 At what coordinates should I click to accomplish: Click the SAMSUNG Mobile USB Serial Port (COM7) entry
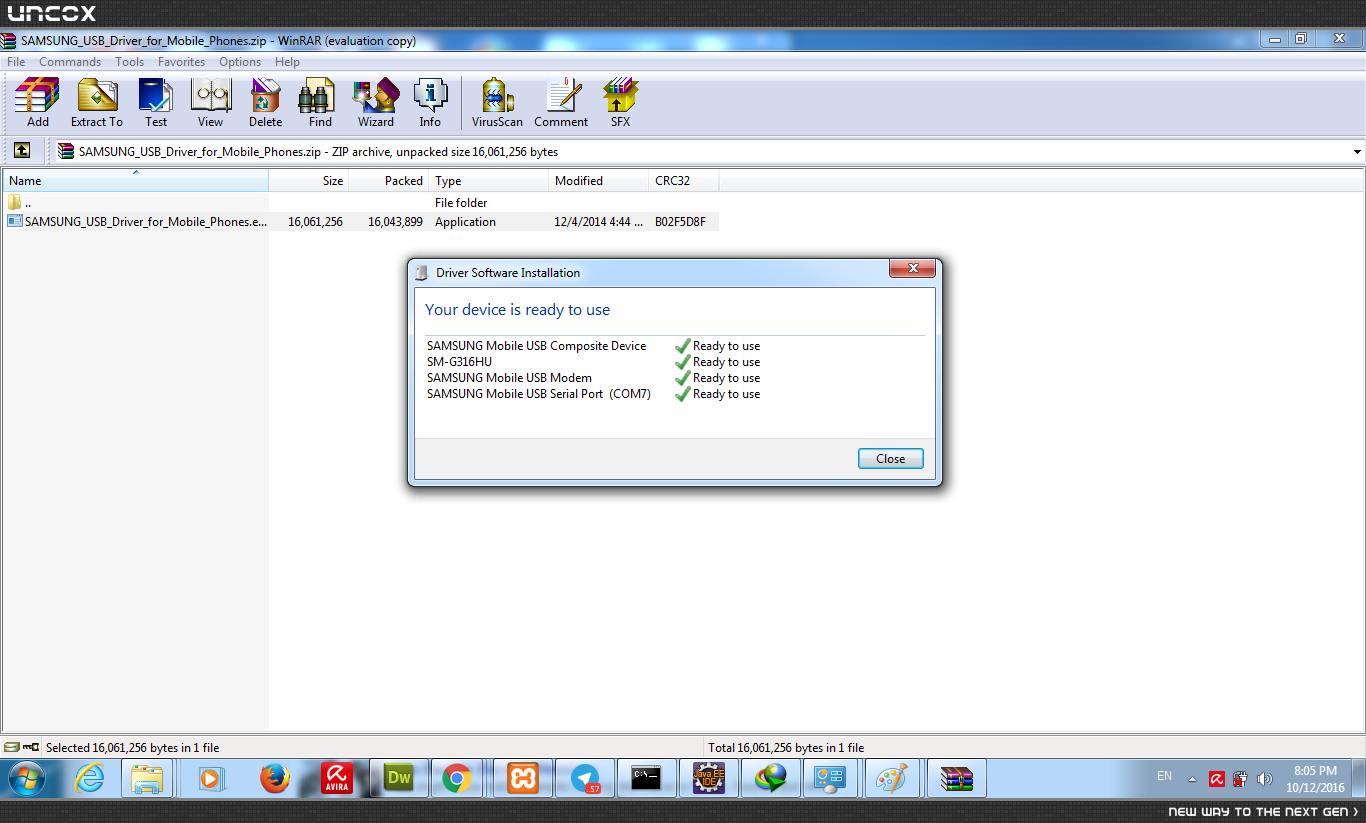(539, 394)
